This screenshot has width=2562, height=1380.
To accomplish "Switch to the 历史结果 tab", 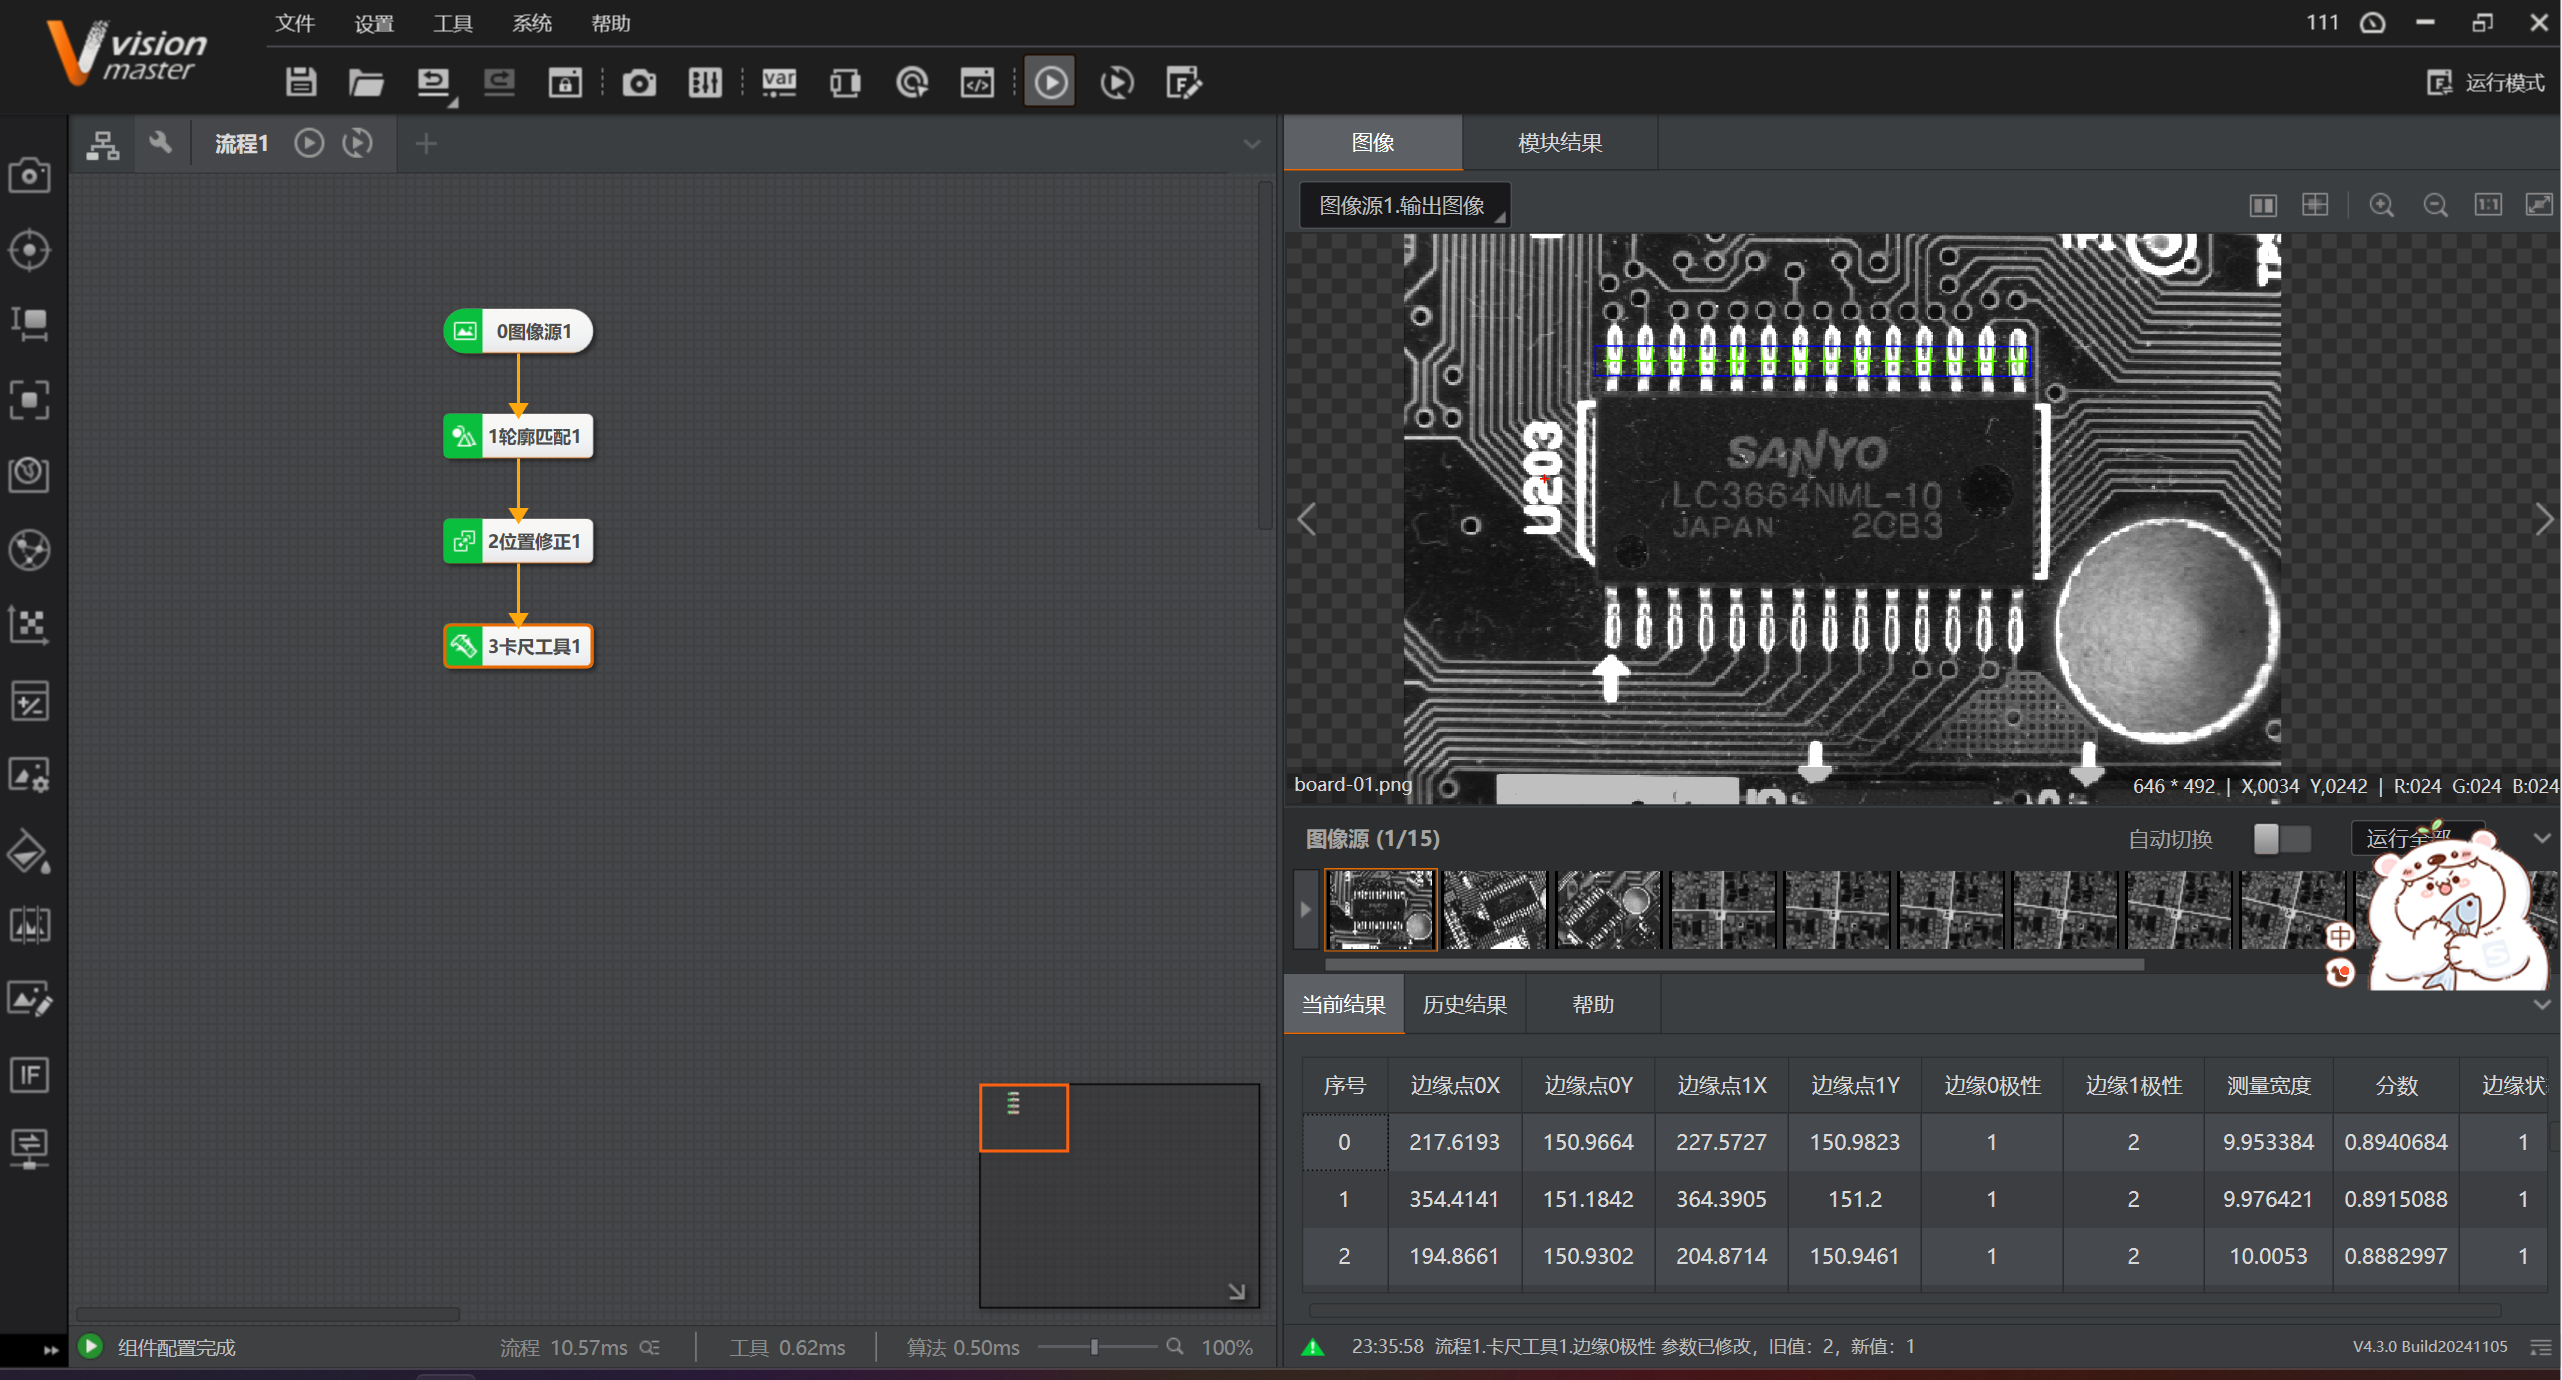I will [x=1464, y=1005].
